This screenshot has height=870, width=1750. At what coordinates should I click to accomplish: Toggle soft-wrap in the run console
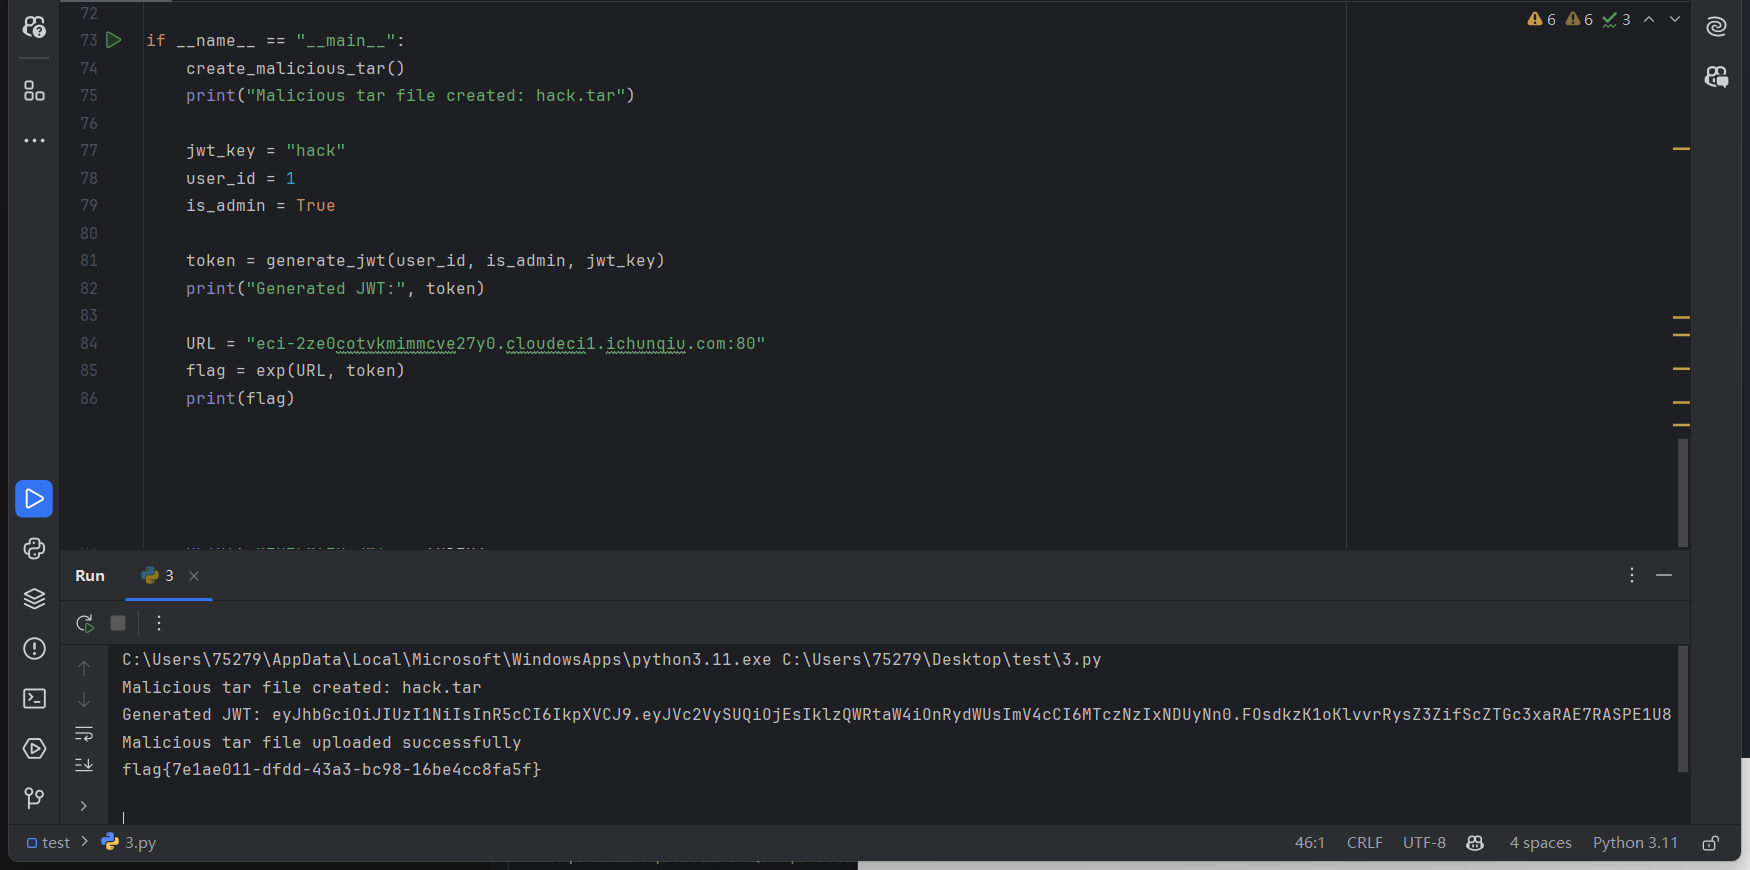[84, 734]
